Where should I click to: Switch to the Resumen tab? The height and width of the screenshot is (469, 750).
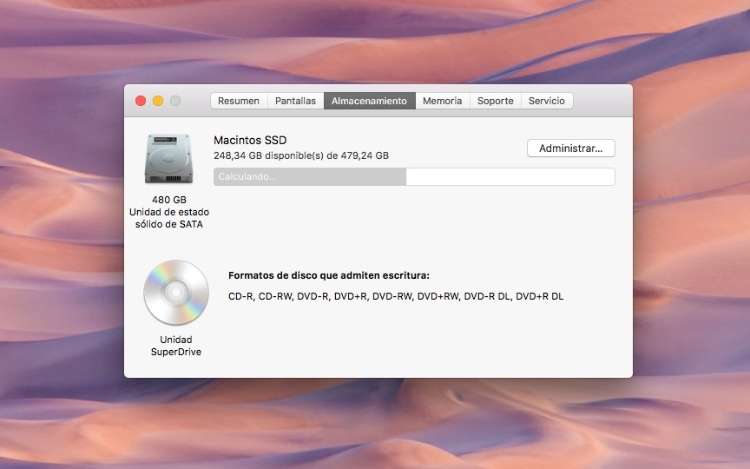tap(238, 101)
